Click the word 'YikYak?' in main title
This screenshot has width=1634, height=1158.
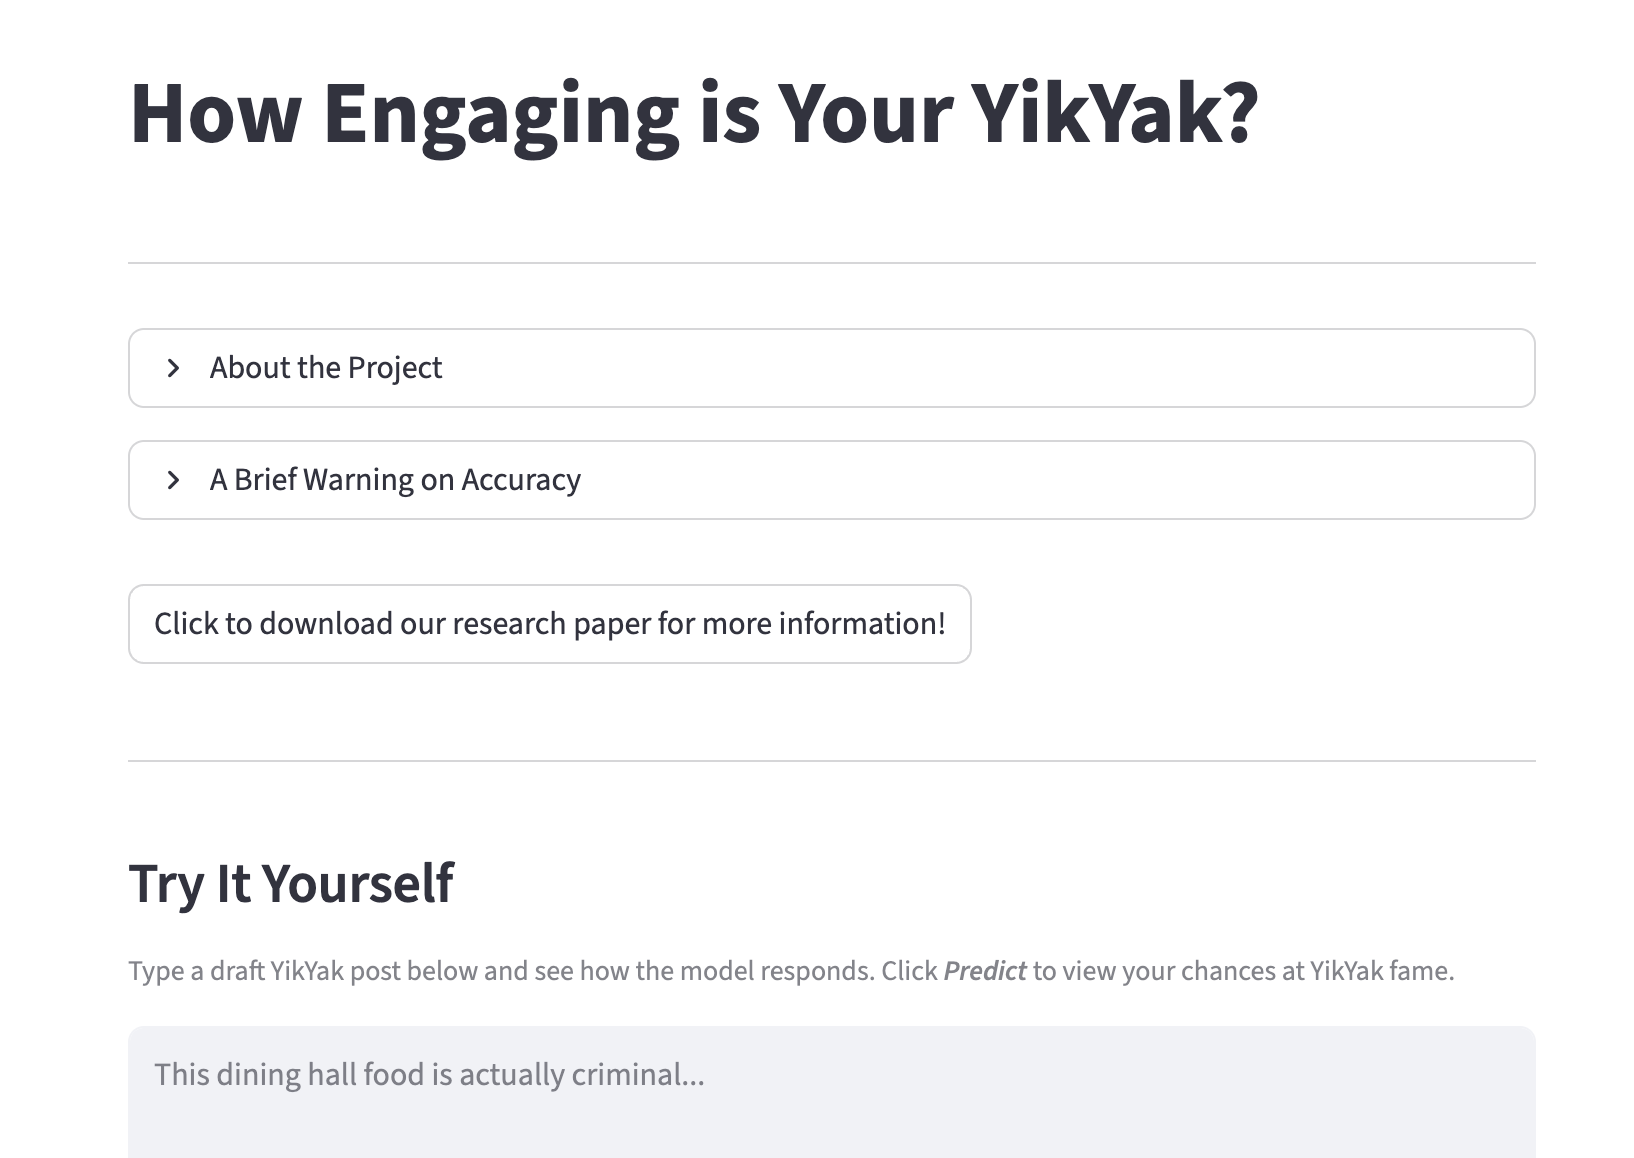point(1115,114)
